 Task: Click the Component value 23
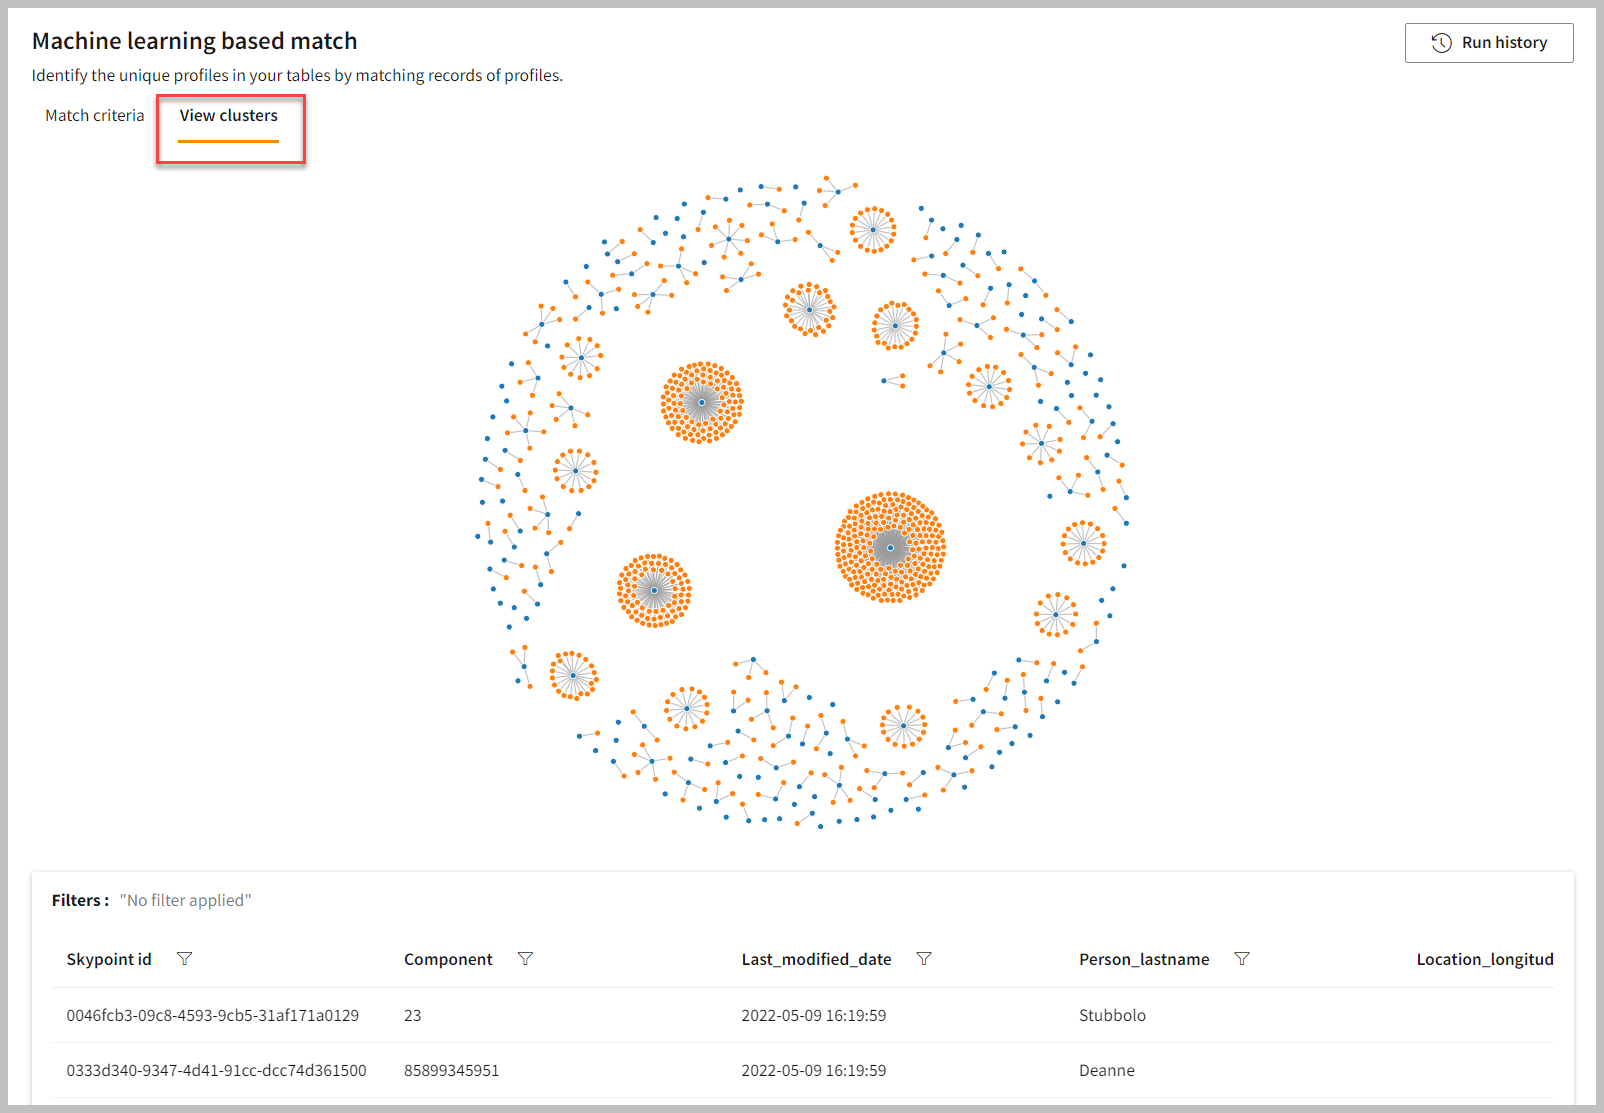pyautogui.click(x=413, y=1015)
